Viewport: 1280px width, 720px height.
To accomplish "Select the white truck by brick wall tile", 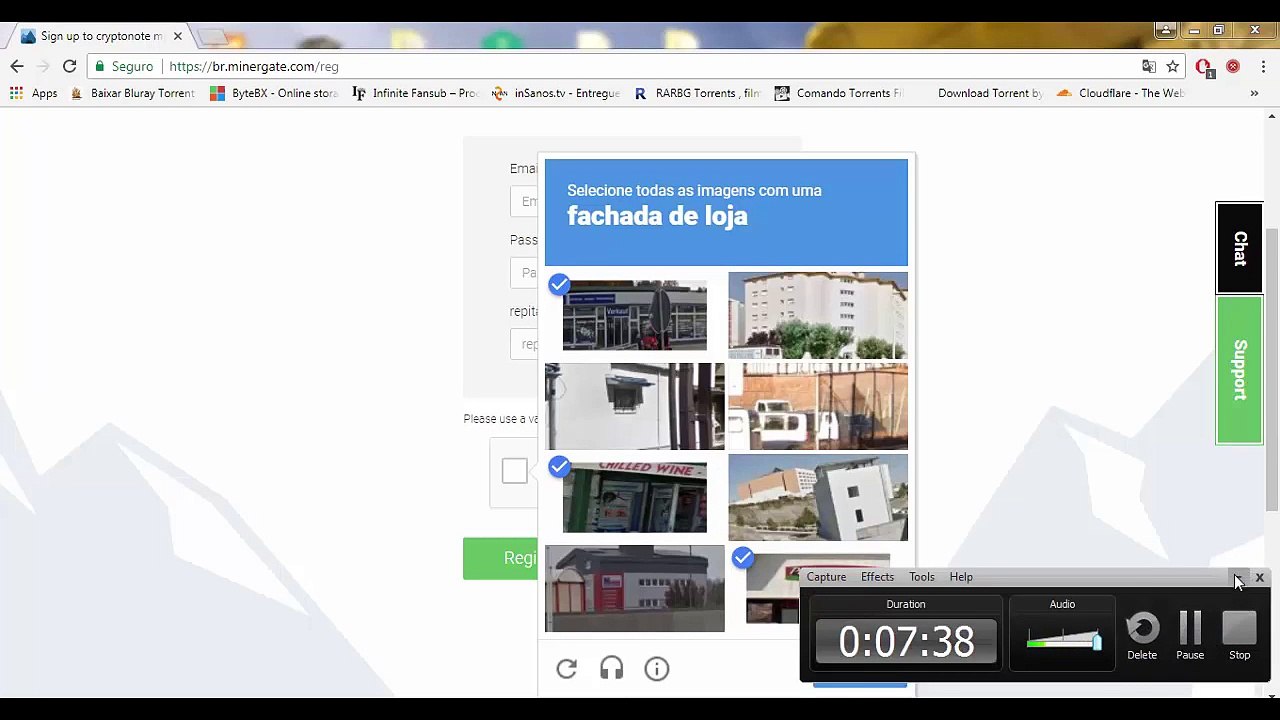I will [818, 407].
